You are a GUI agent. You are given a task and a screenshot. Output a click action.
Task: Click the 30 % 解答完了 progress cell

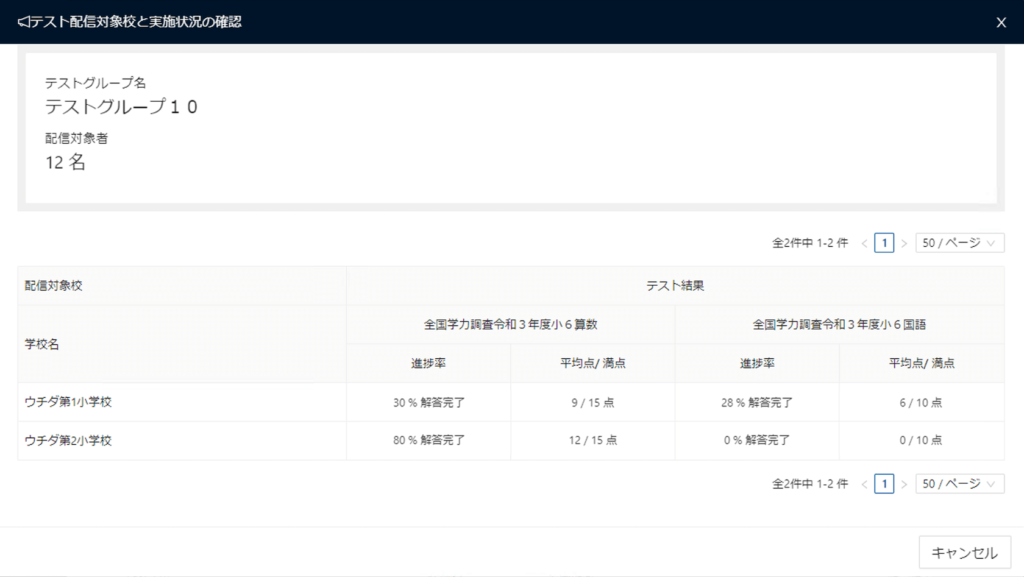[x=429, y=402]
